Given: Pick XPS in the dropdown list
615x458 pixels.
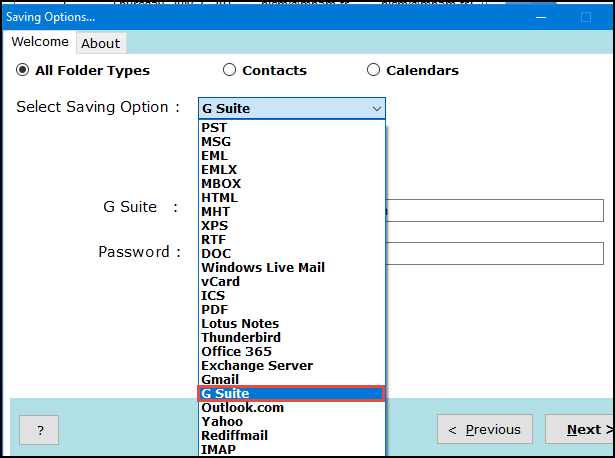Looking at the screenshot, I should click(x=292, y=225).
